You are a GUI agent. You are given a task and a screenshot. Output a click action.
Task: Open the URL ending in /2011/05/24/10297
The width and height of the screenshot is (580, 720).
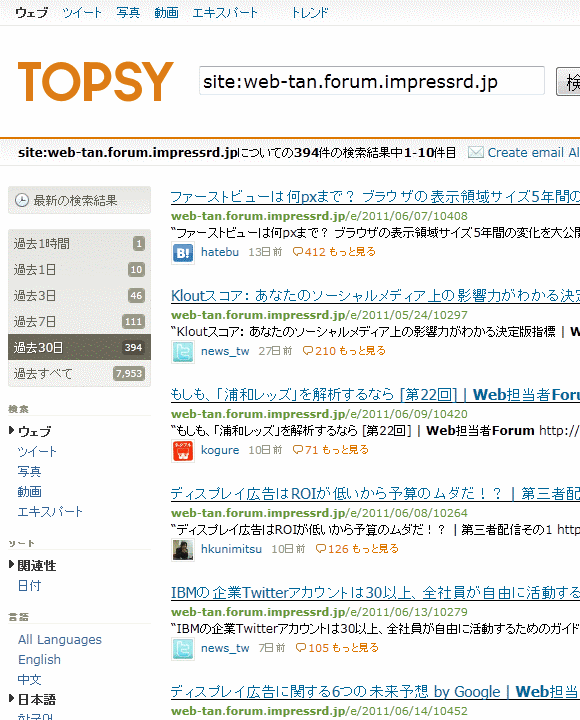tap(319, 315)
